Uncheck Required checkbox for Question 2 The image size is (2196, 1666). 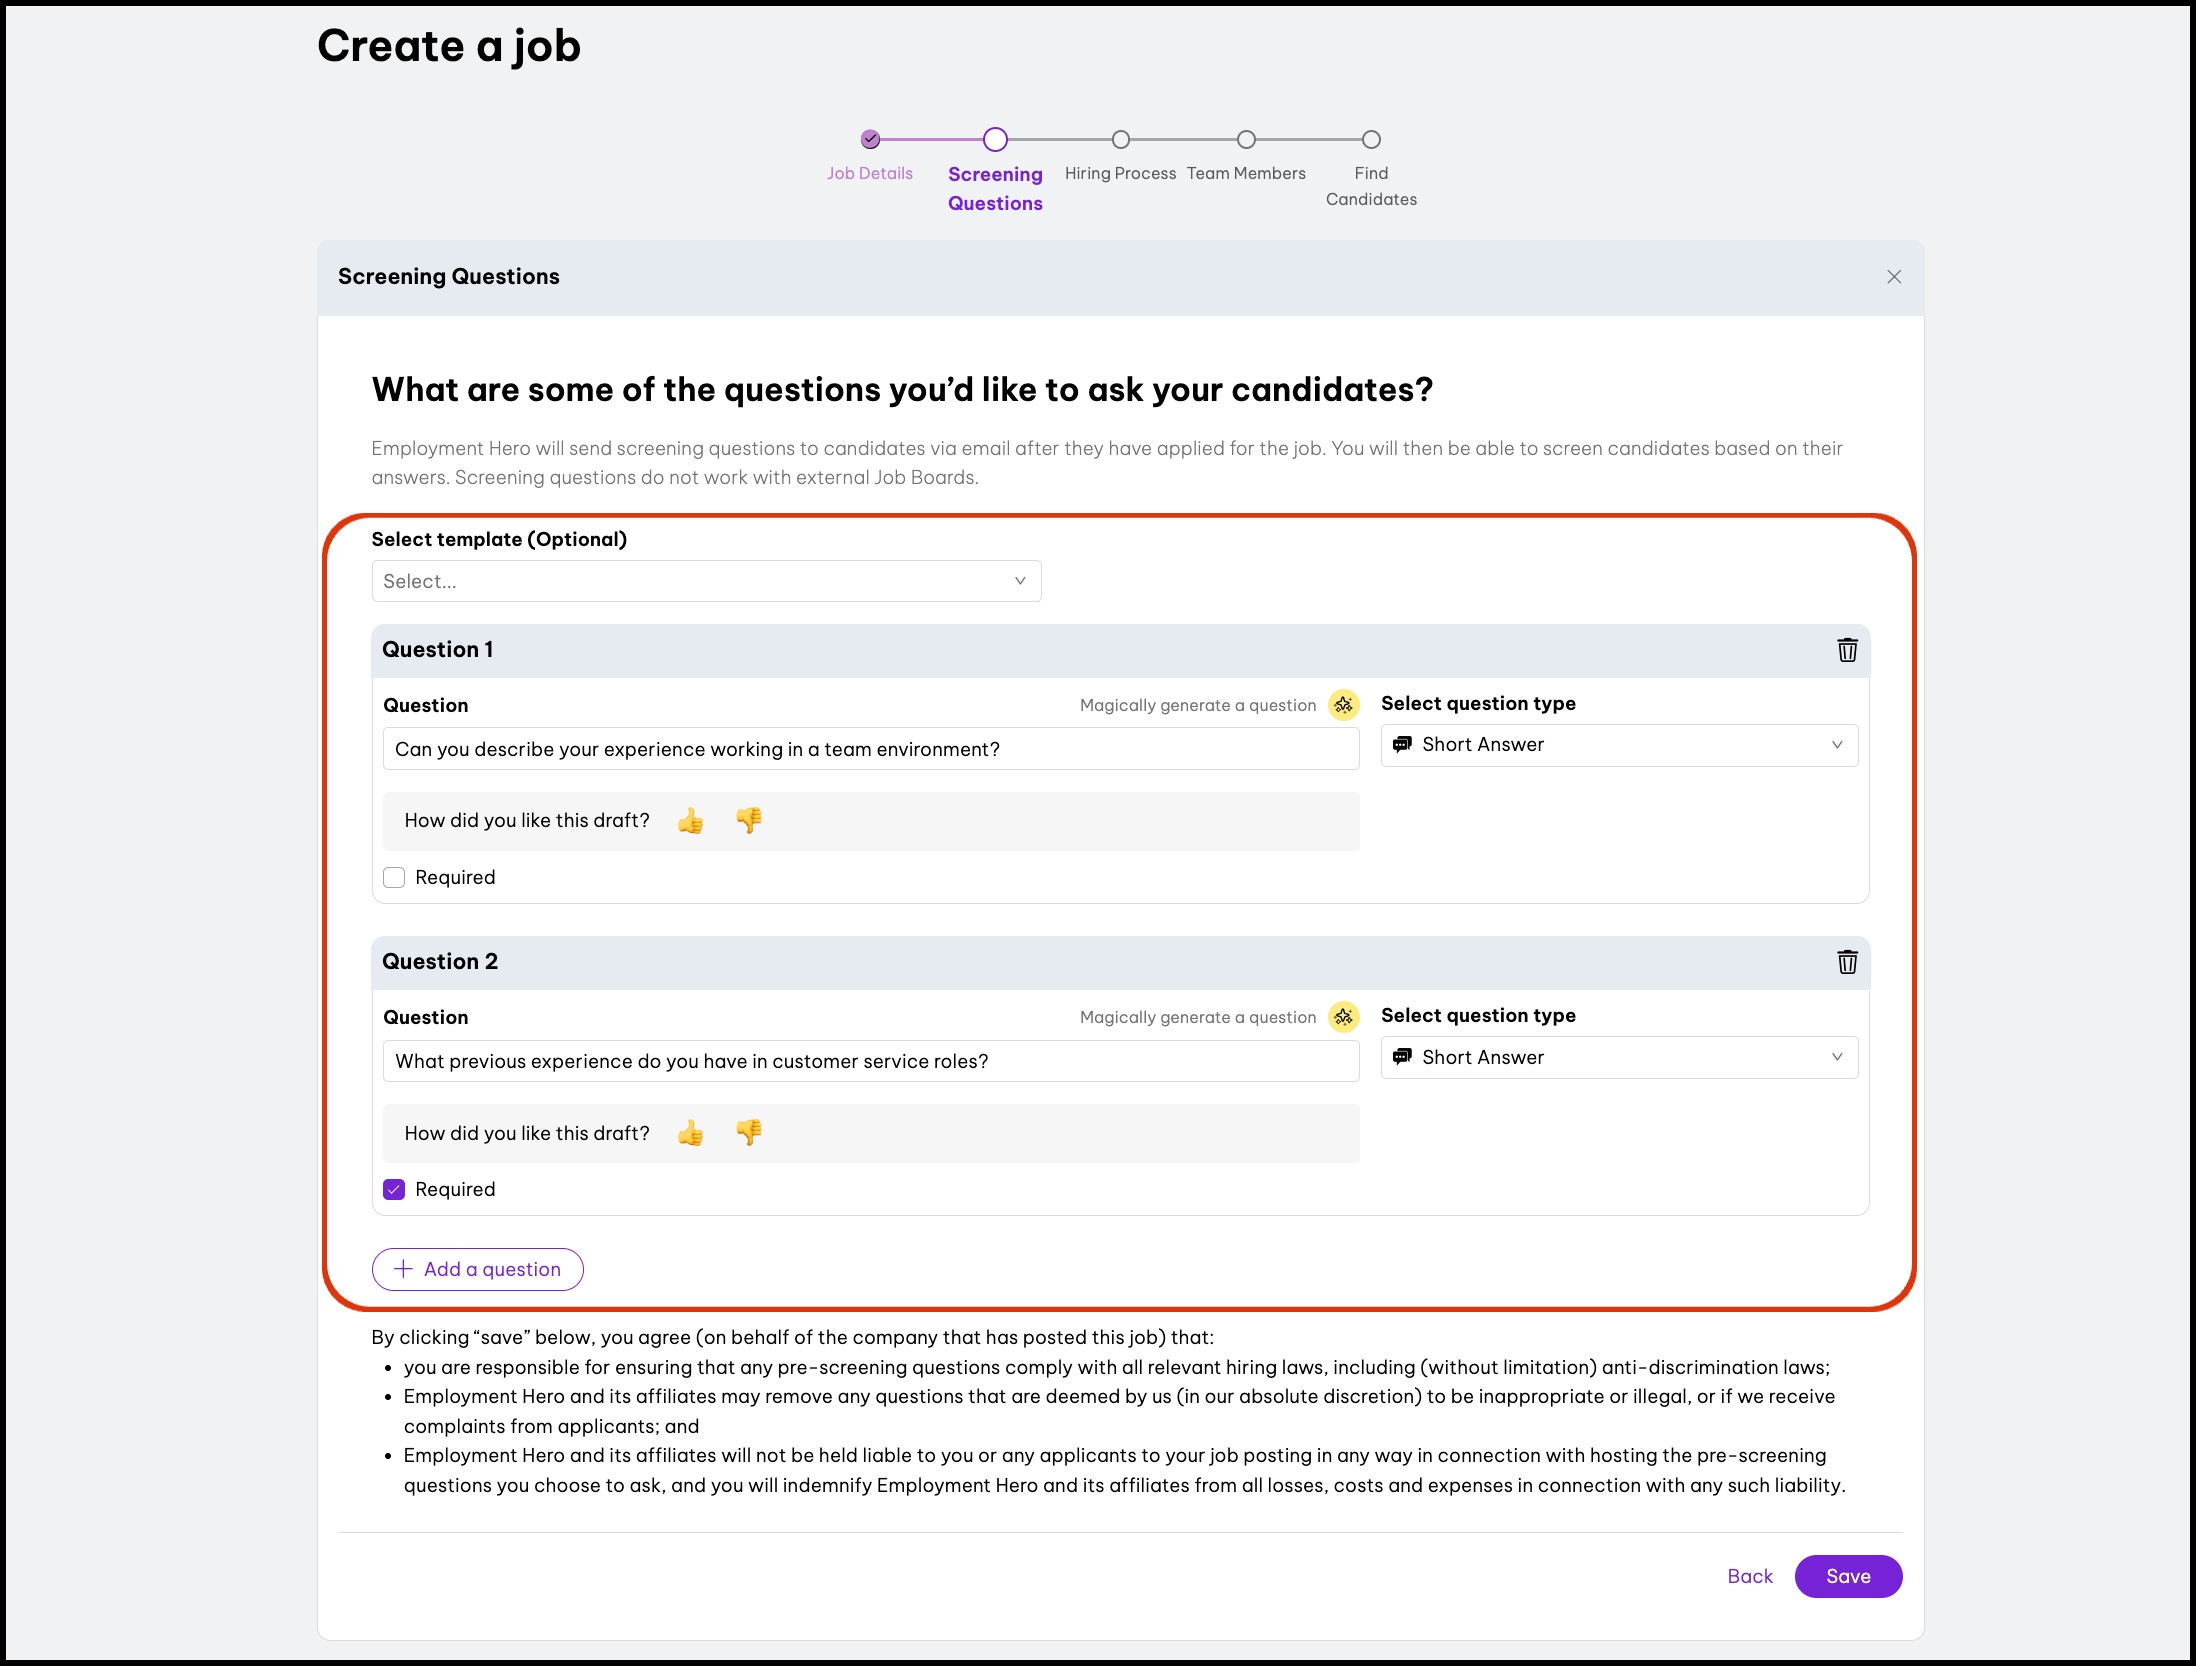[x=394, y=1190]
